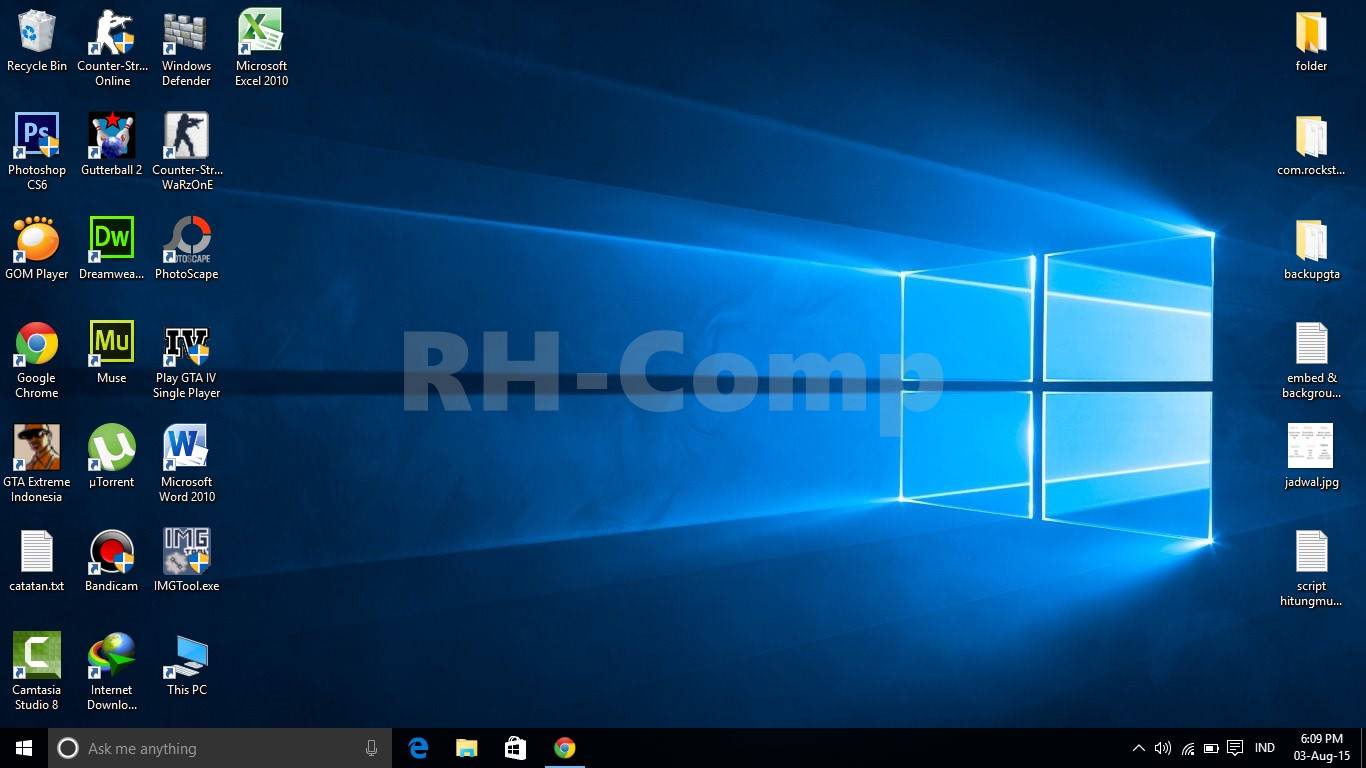Select the Bandicam shortcut
1366x768 pixels.
[112, 561]
